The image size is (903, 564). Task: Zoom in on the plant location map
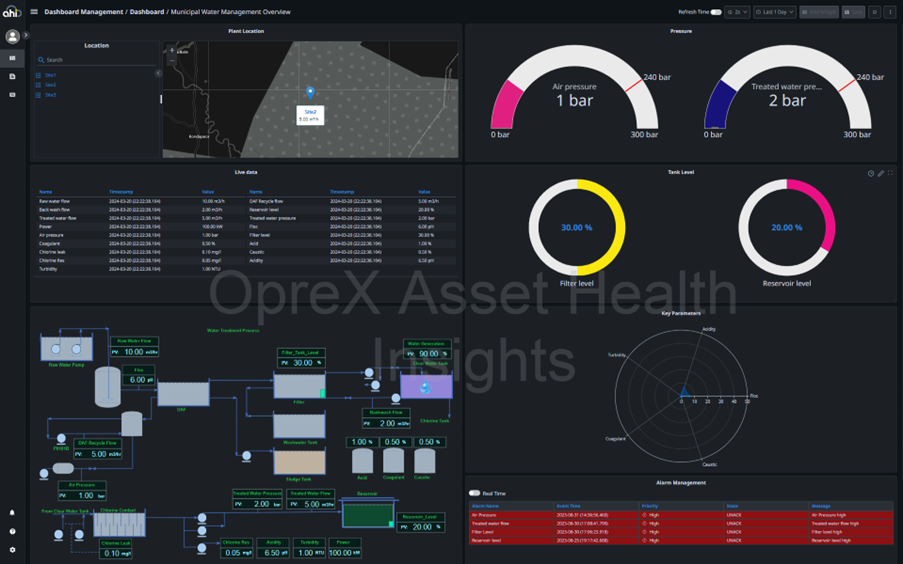172,49
